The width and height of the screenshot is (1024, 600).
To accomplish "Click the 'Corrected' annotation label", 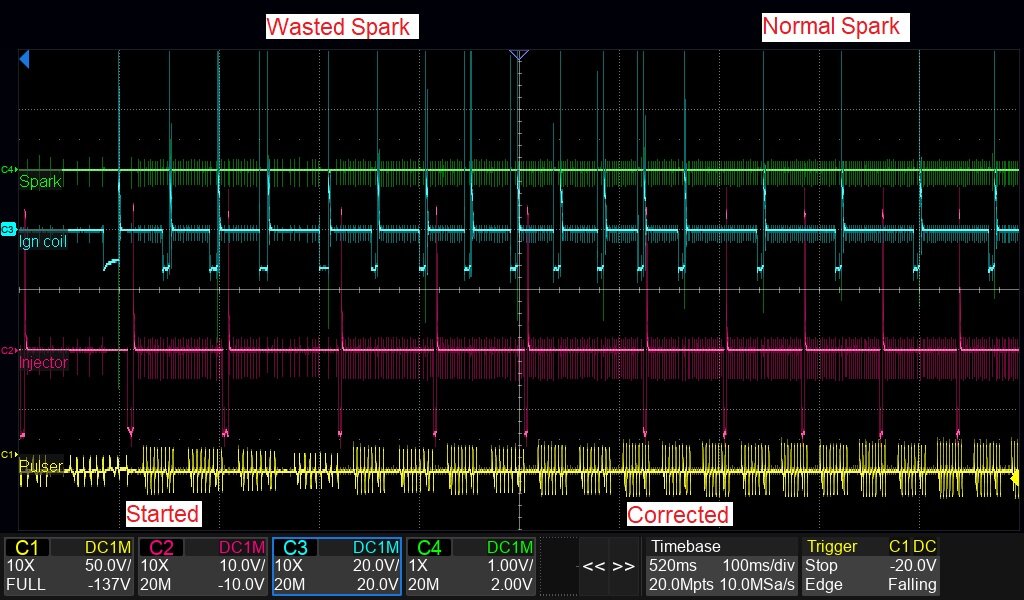I will pyautogui.click(x=679, y=515).
